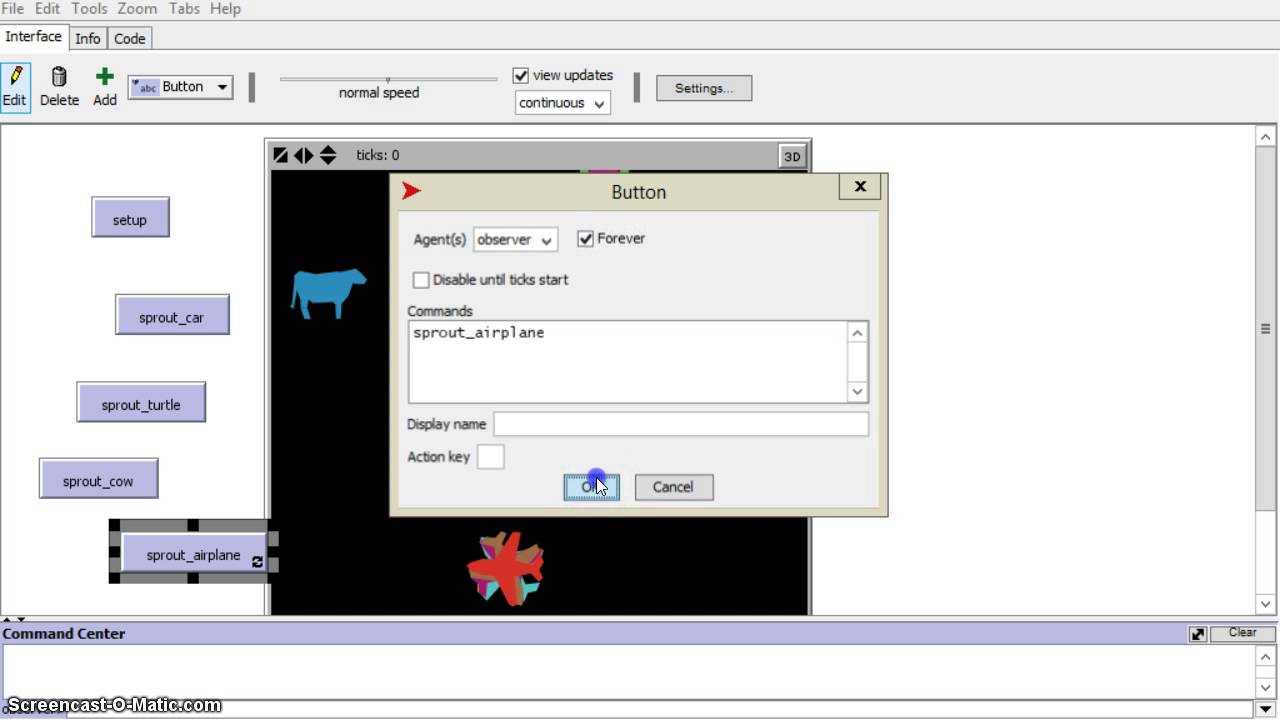Open the command history dropdown arrow

pyautogui.click(x=1266, y=709)
